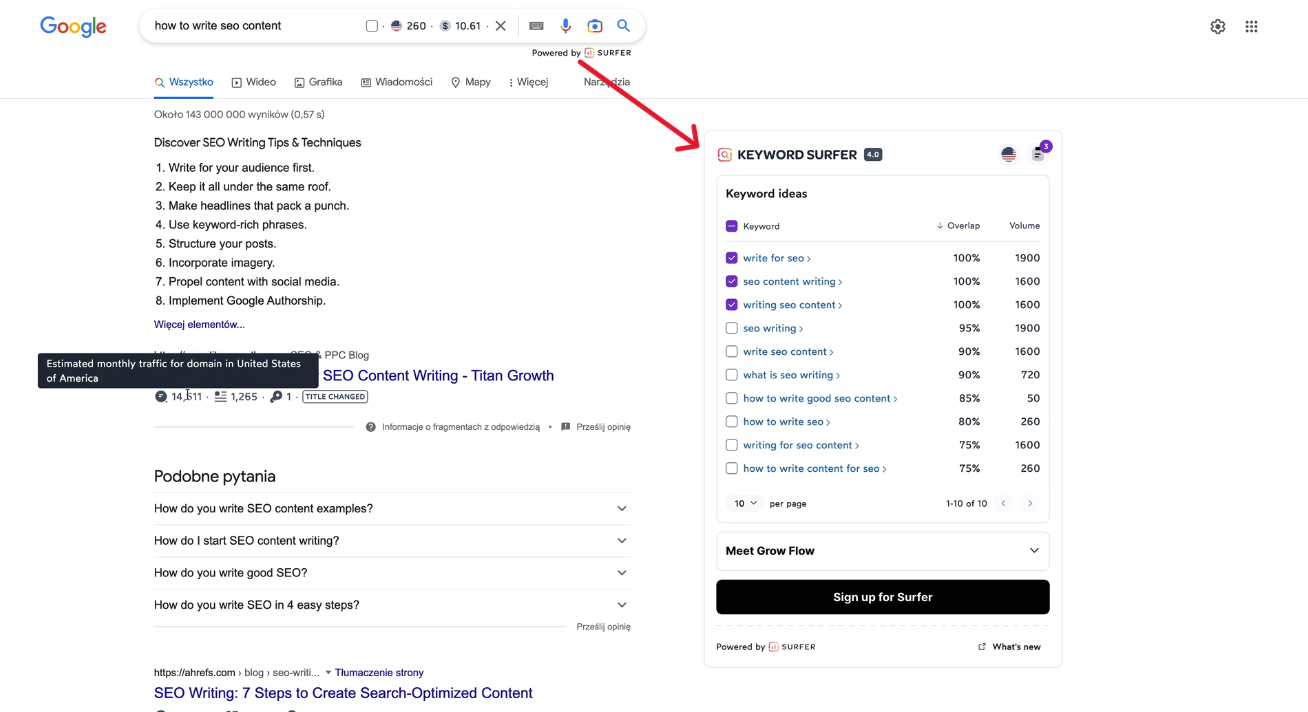This screenshot has width=1308, height=712.
Task: Click the featured snippet info question icon
Action: click(x=371, y=427)
